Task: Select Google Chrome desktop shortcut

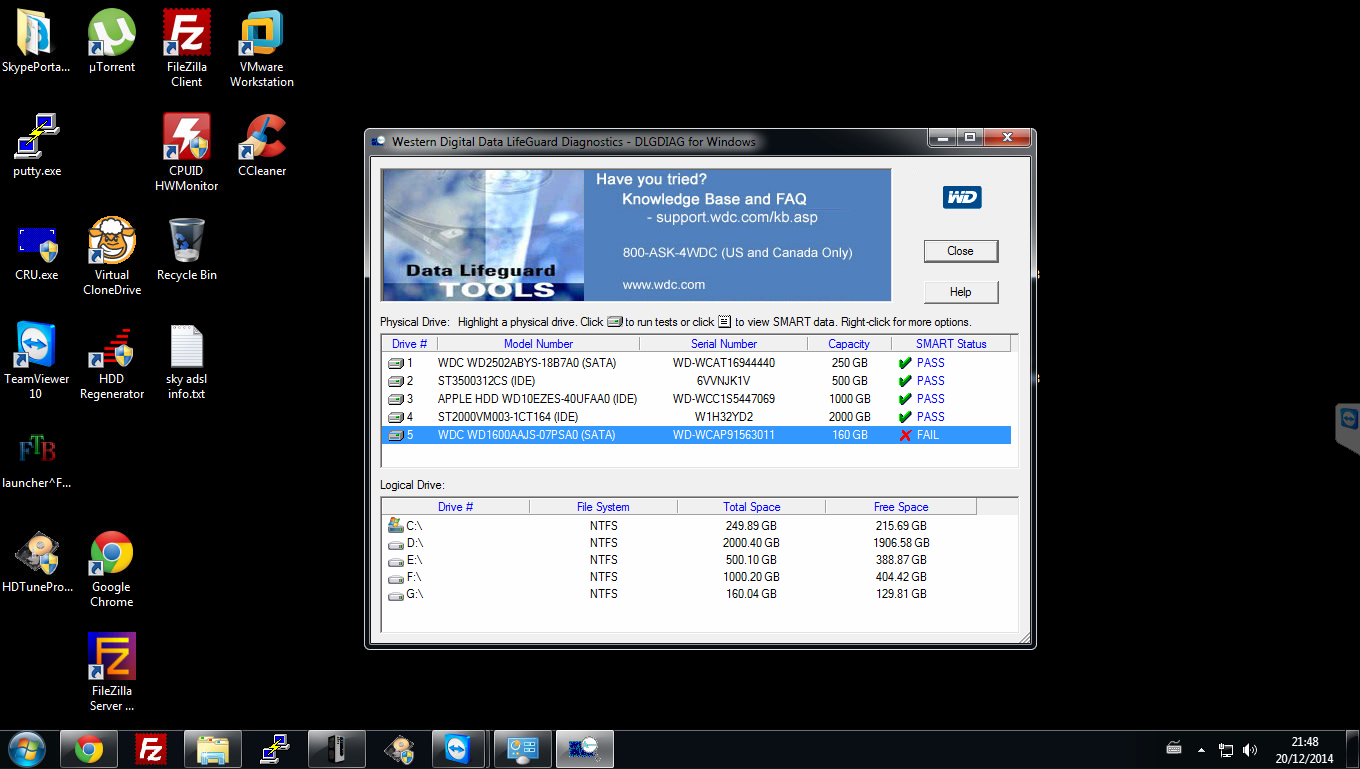Action: [x=112, y=569]
